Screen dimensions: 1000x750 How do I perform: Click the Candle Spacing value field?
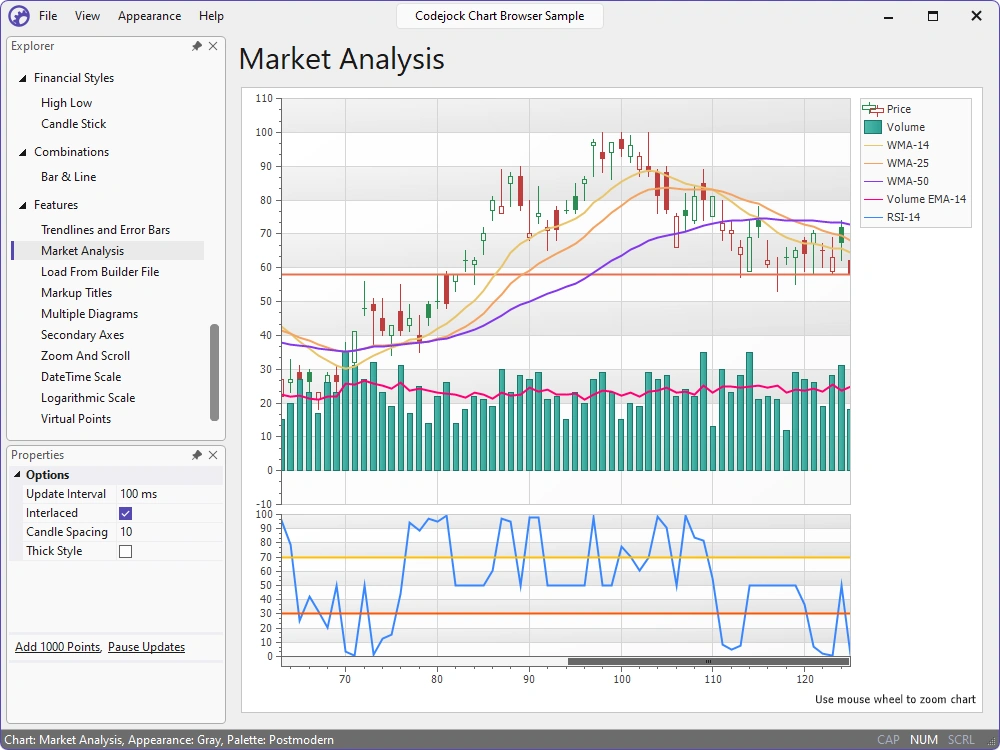click(x=170, y=532)
